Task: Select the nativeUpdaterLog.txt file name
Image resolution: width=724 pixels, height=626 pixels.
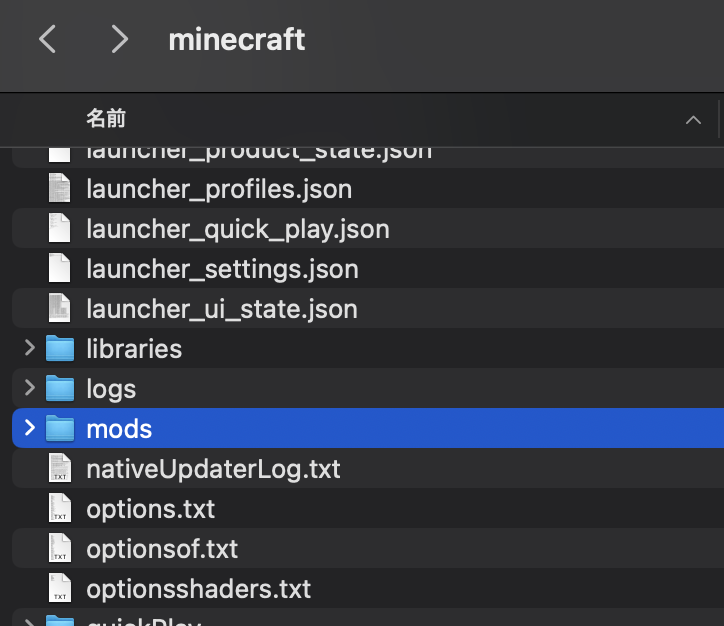Action: (213, 469)
